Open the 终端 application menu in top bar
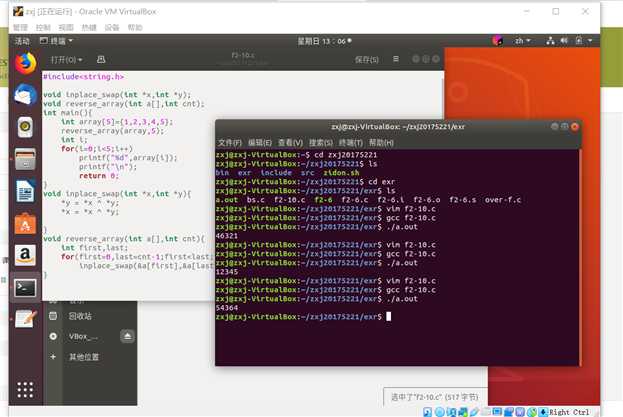This screenshot has width=623, height=417. [x=56, y=41]
